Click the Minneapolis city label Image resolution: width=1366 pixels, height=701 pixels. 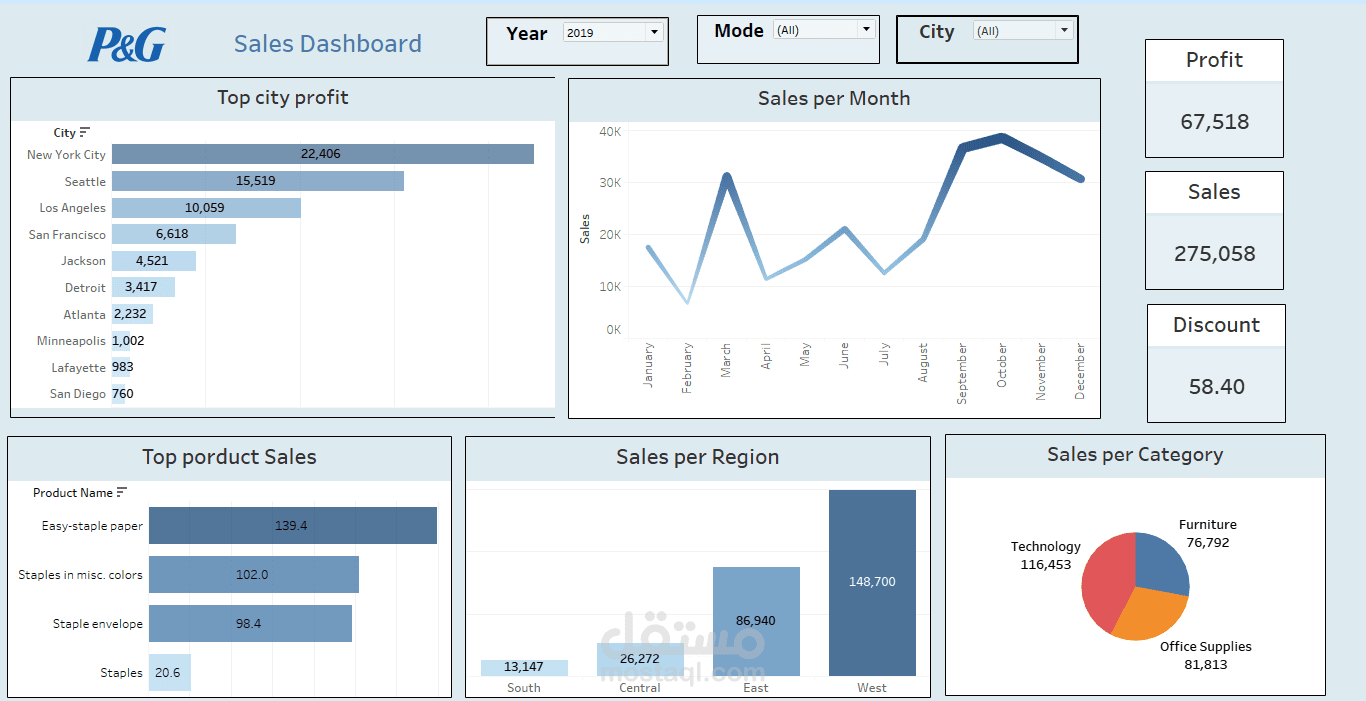click(71, 341)
